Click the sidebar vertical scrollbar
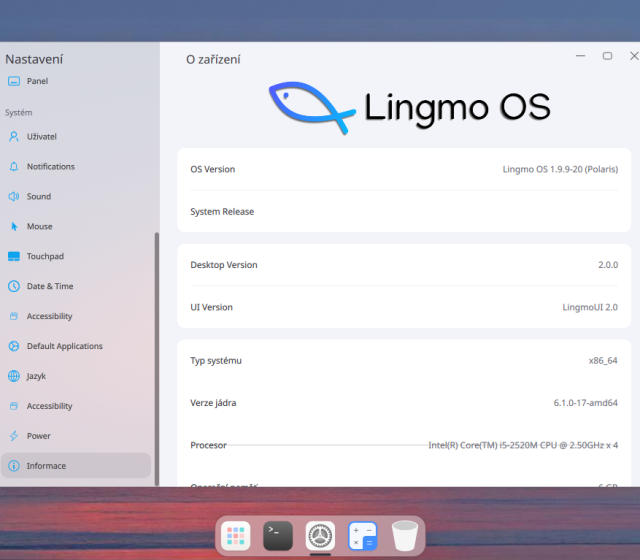 point(156,350)
